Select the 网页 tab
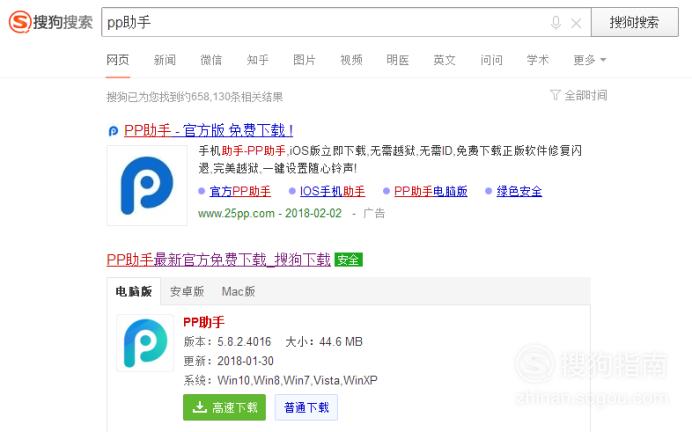This screenshot has height=432, width=692. pos(117,60)
